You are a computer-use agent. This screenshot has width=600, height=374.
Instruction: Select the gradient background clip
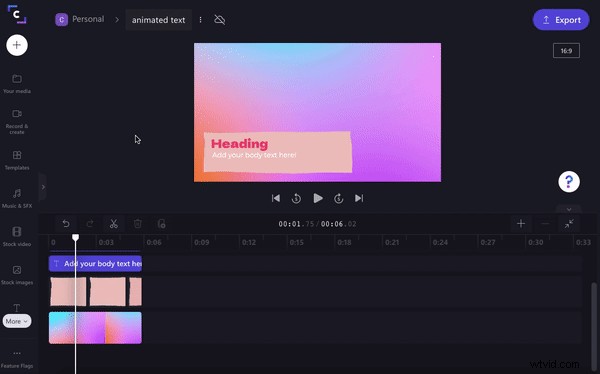coord(95,328)
